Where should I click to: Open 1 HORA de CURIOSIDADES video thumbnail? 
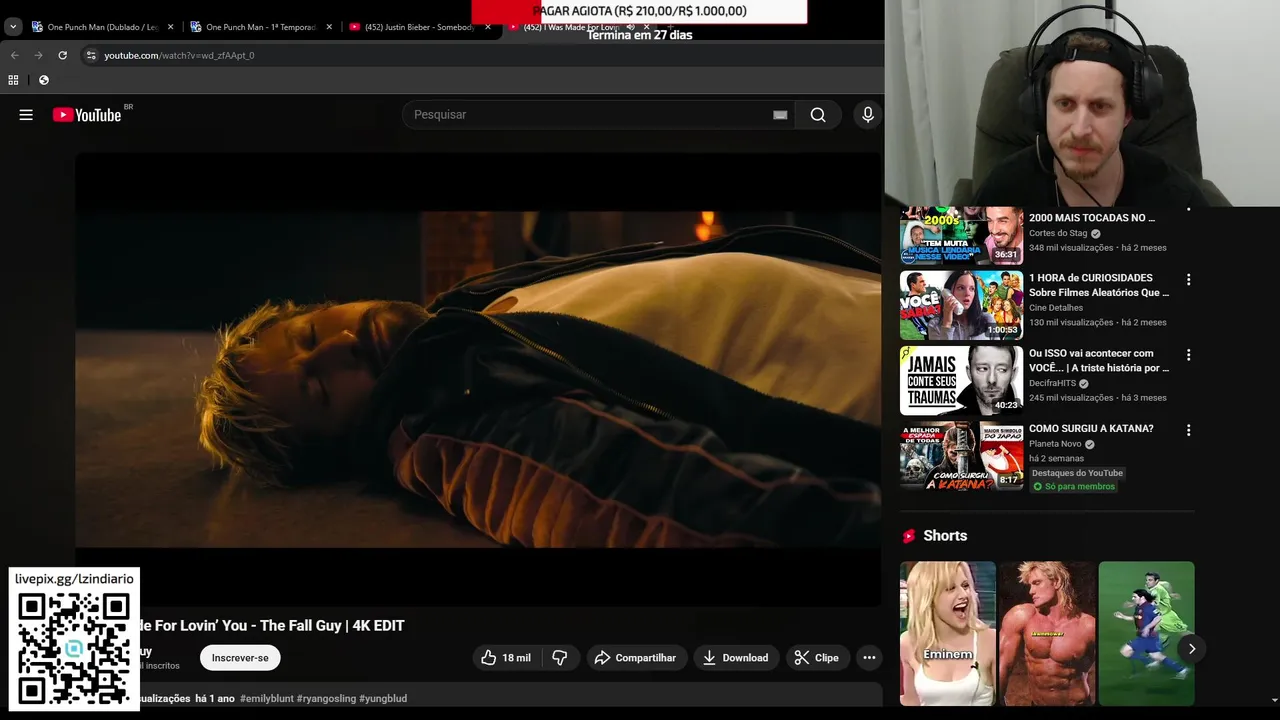pyautogui.click(x=961, y=305)
